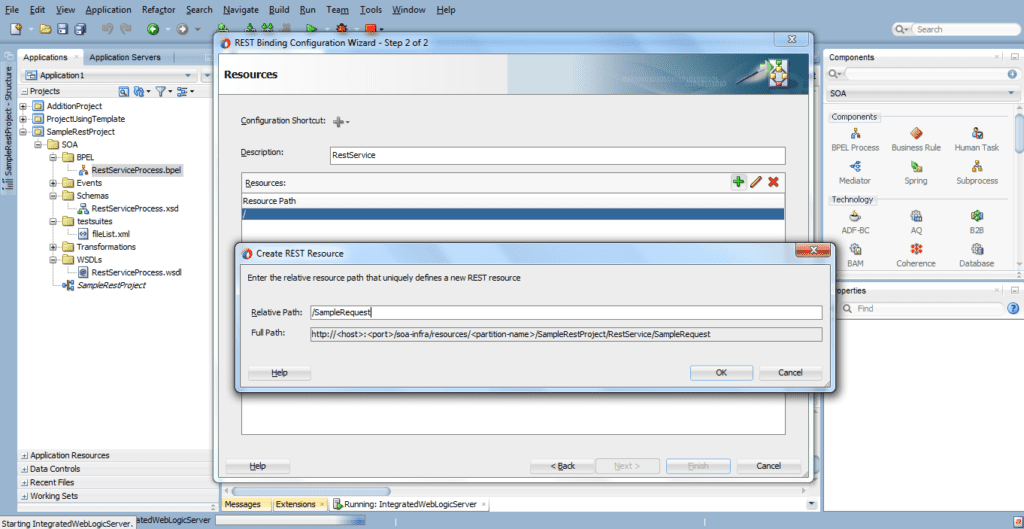This screenshot has width=1024, height=529.
Task: Select the Mediator component
Action: tap(855, 173)
